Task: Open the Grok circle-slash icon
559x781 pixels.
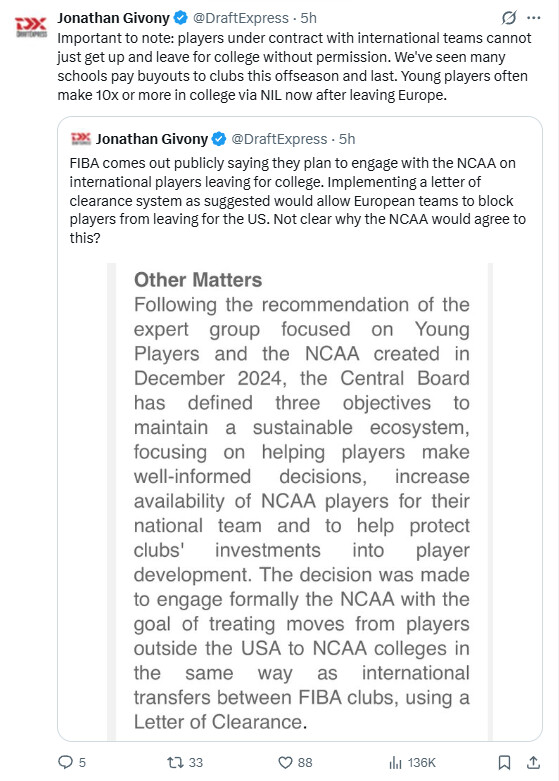Action: point(509,18)
